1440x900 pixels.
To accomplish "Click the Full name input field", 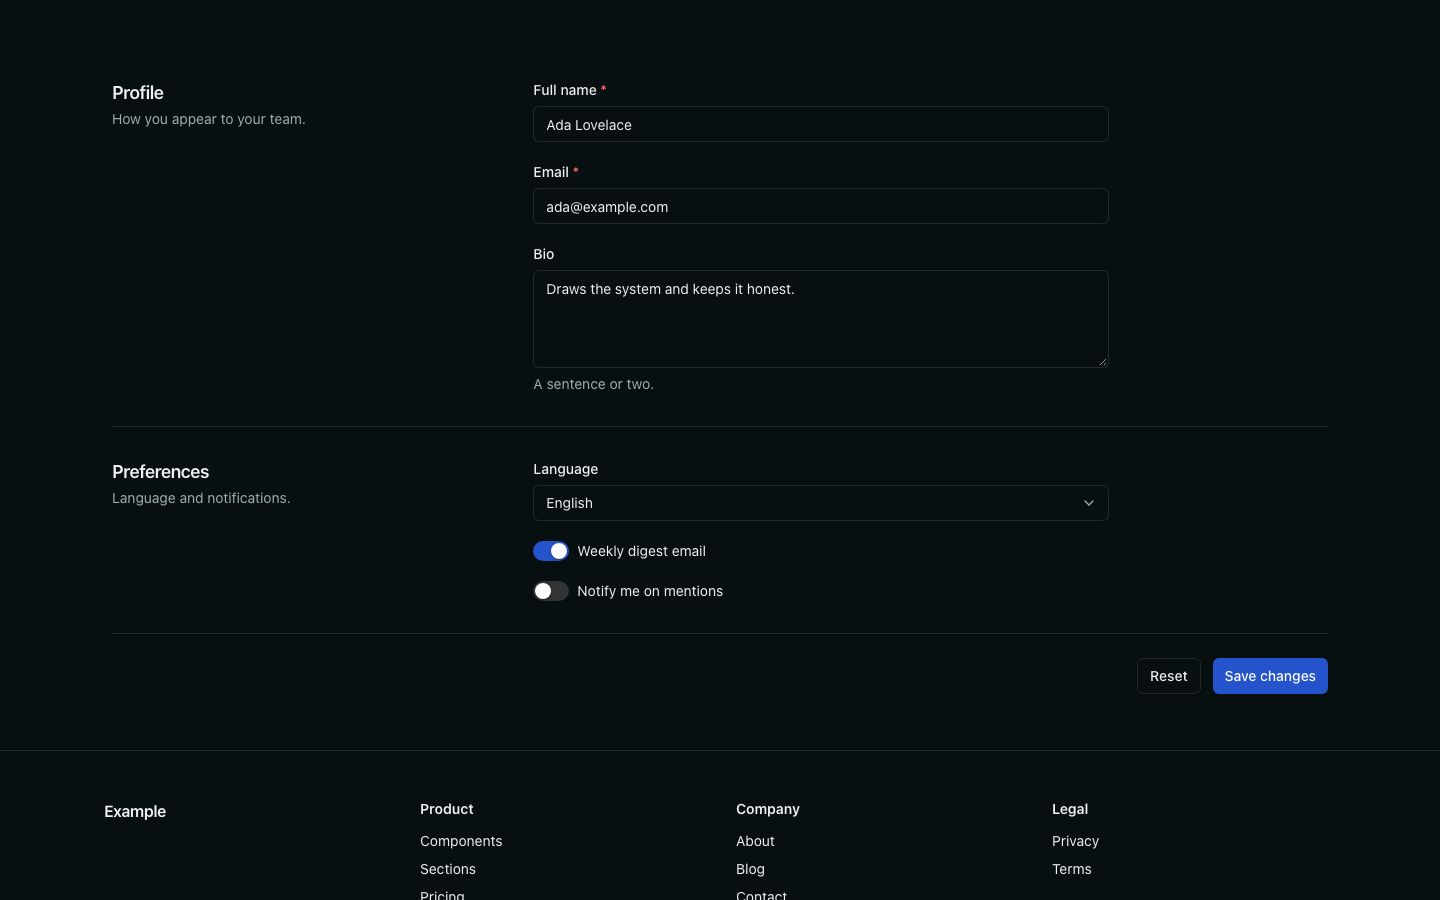I will [820, 124].
